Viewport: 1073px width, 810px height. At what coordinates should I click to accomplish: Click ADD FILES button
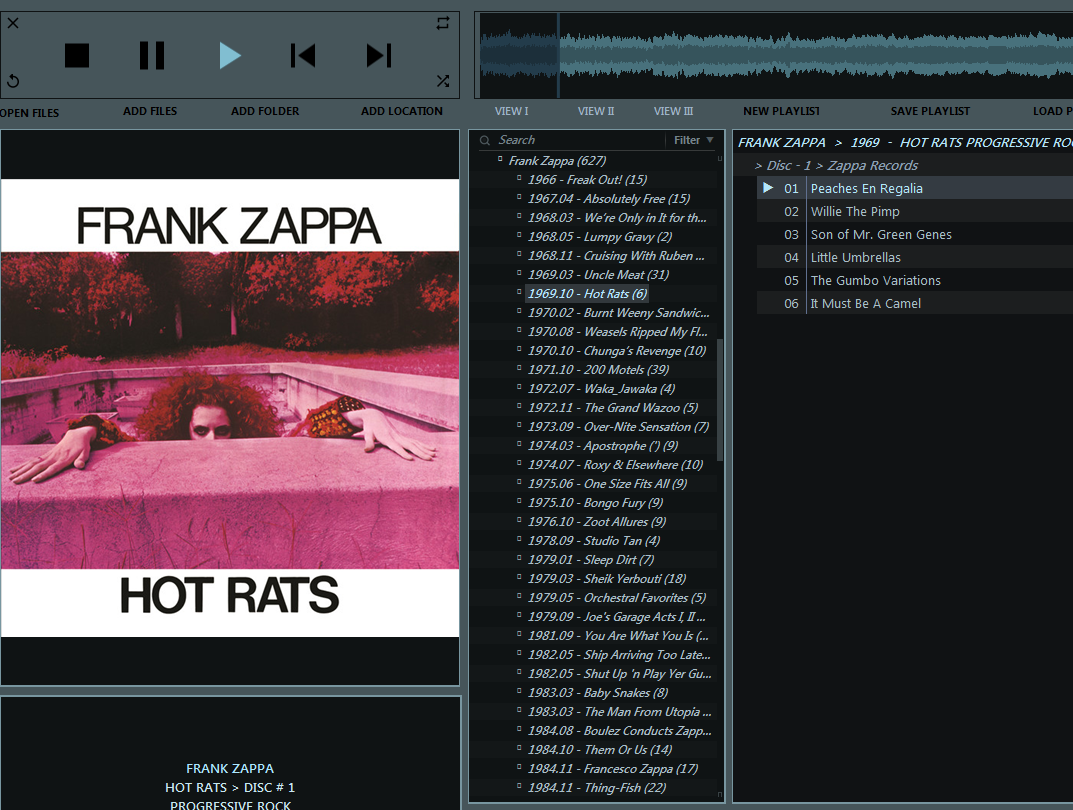(150, 111)
